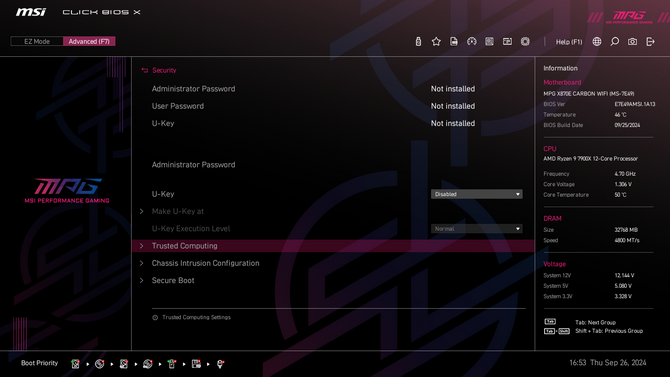Select Advanced (F7) mode tab
The image size is (670, 377).
pos(89,41)
